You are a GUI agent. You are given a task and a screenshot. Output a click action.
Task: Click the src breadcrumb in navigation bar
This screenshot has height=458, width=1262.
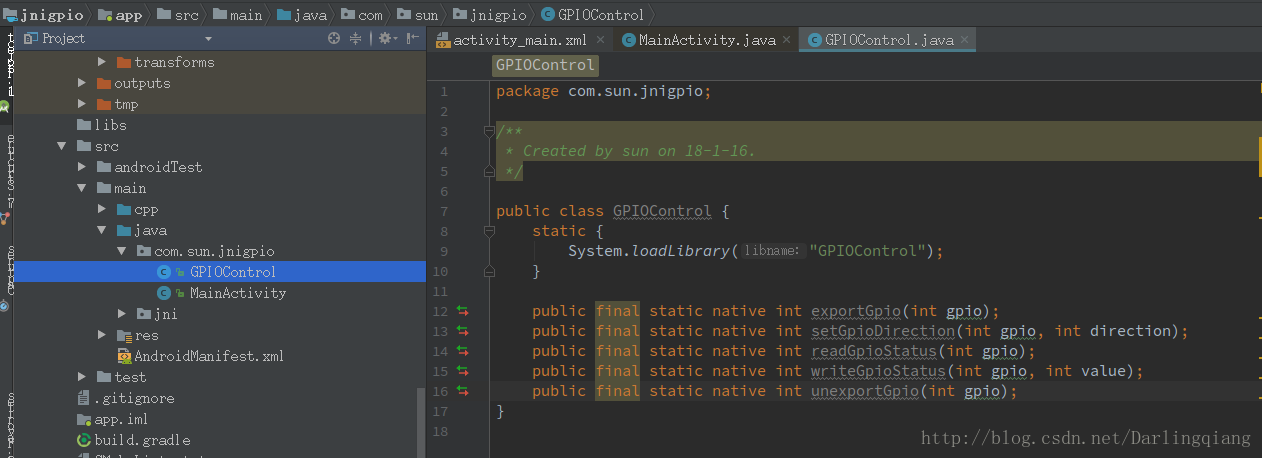click(x=177, y=15)
